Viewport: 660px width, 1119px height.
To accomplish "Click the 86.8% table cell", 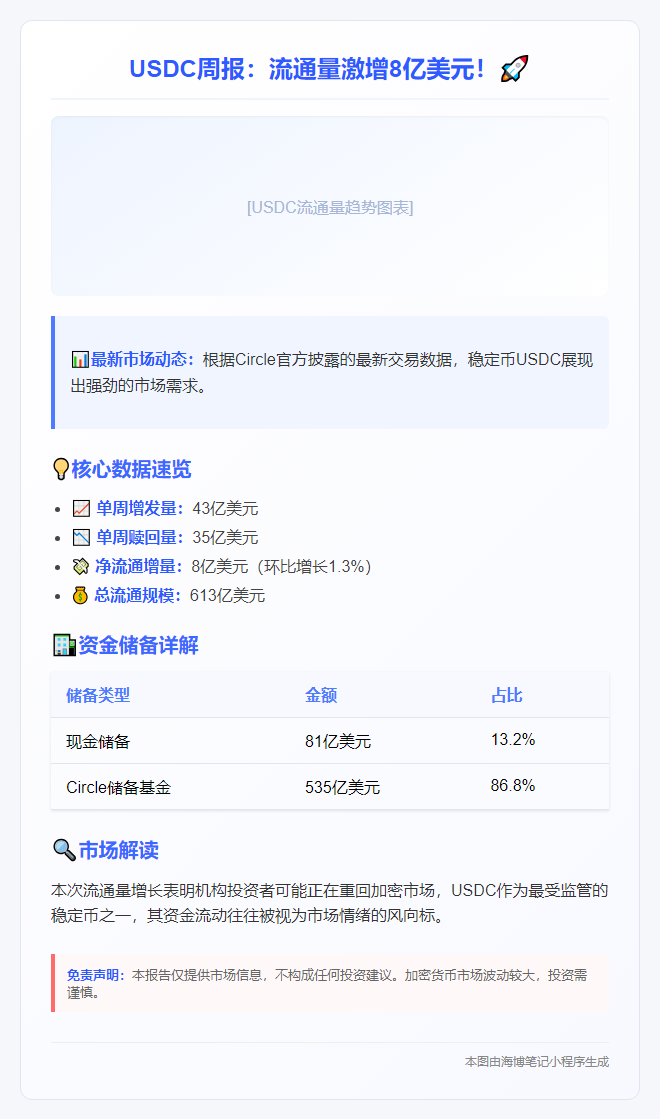I will click(x=513, y=785).
